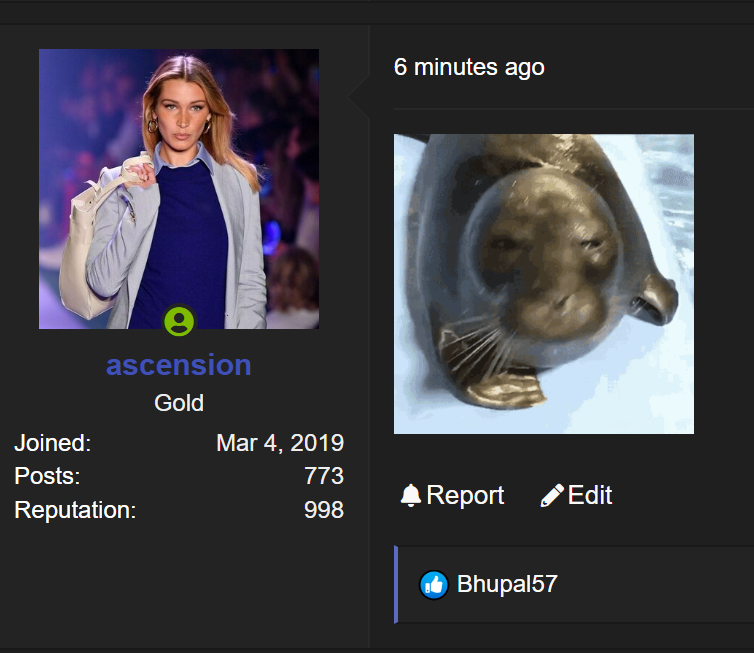Click the pencil icon next to Edit
Screen dimensions: 754x653
[552, 495]
